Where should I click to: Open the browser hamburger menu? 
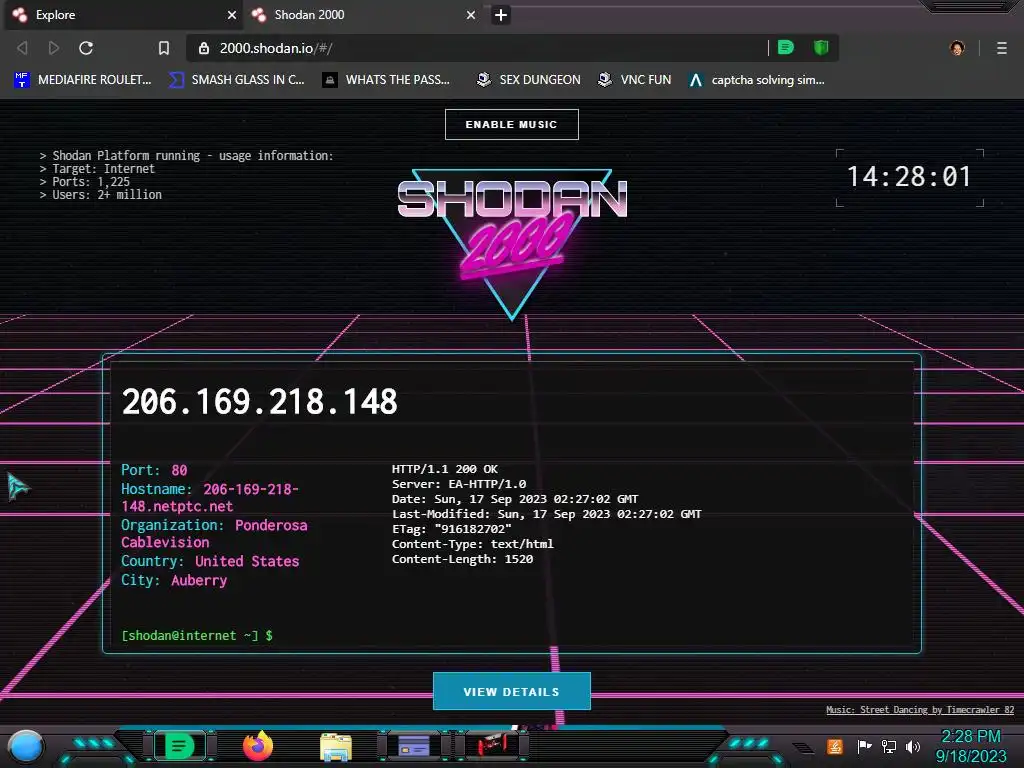coord(1002,48)
